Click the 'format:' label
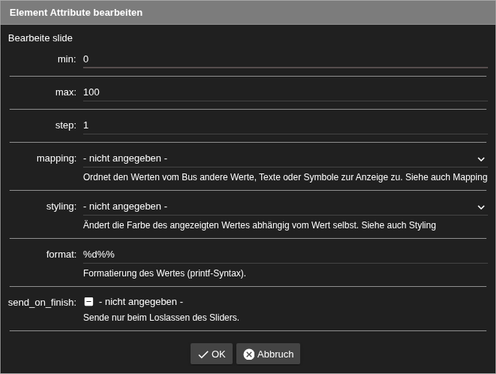The image size is (496, 374). click(x=61, y=255)
